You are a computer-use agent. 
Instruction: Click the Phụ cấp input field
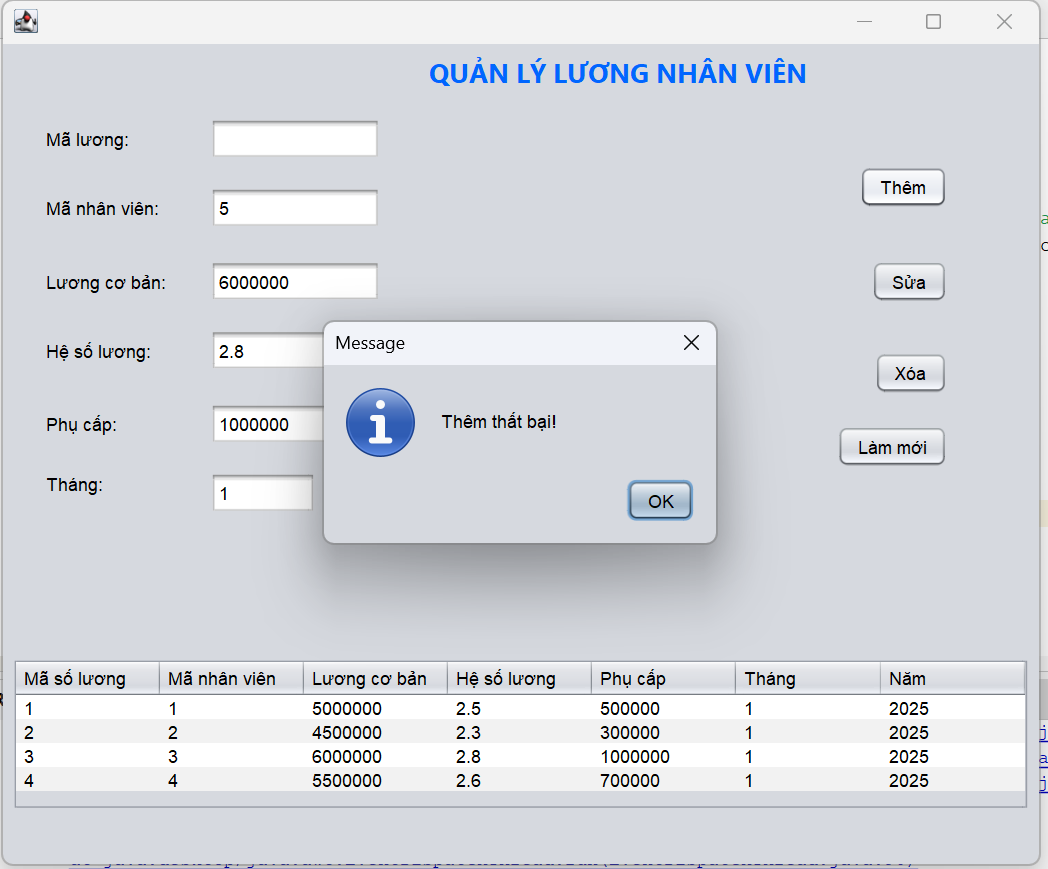tap(269, 424)
